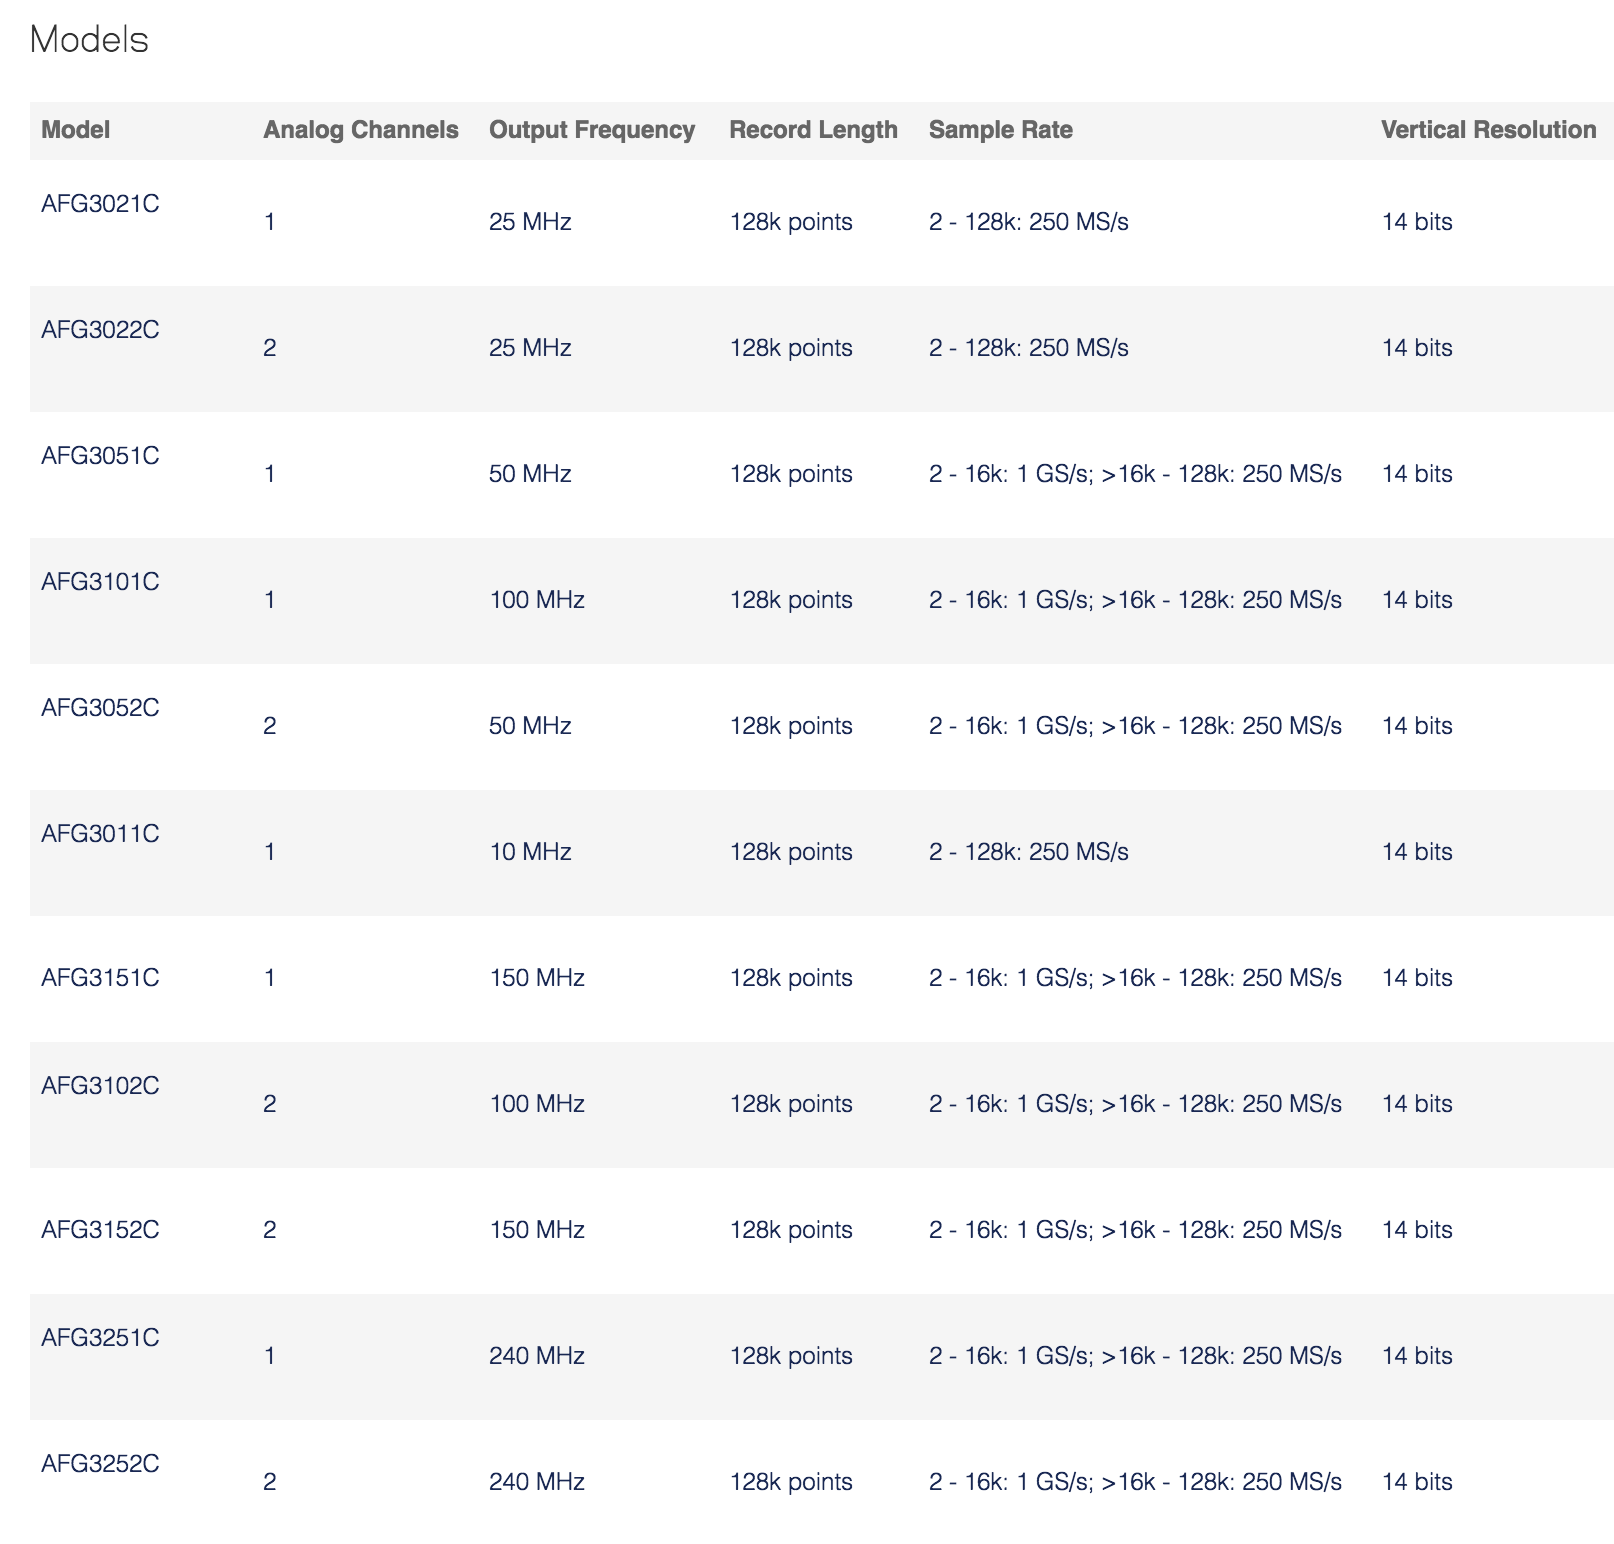
Task: Select the AFG3051C model name
Action: 100,456
